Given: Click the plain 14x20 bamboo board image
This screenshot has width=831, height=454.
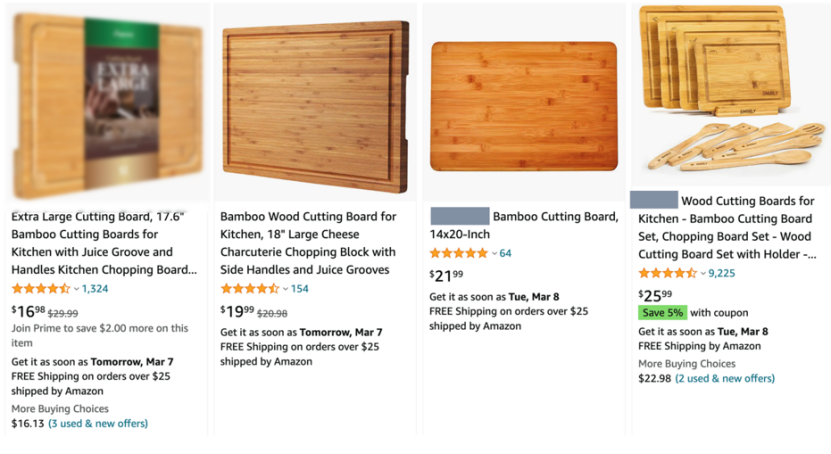Looking at the screenshot, I should click(x=524, y=106).
